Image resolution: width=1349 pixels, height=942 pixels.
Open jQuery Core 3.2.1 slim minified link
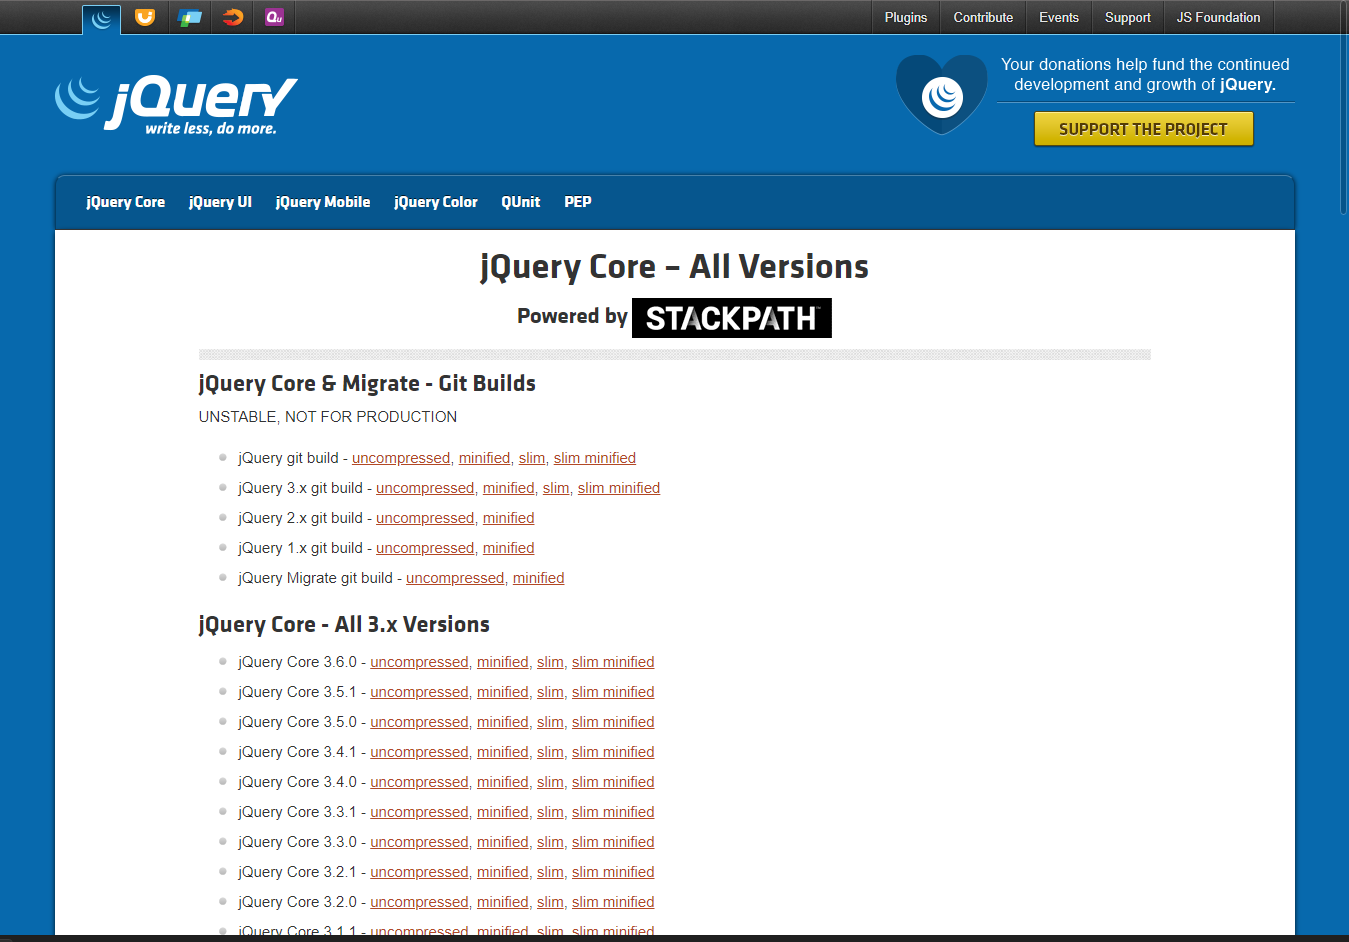pos(613,872)
